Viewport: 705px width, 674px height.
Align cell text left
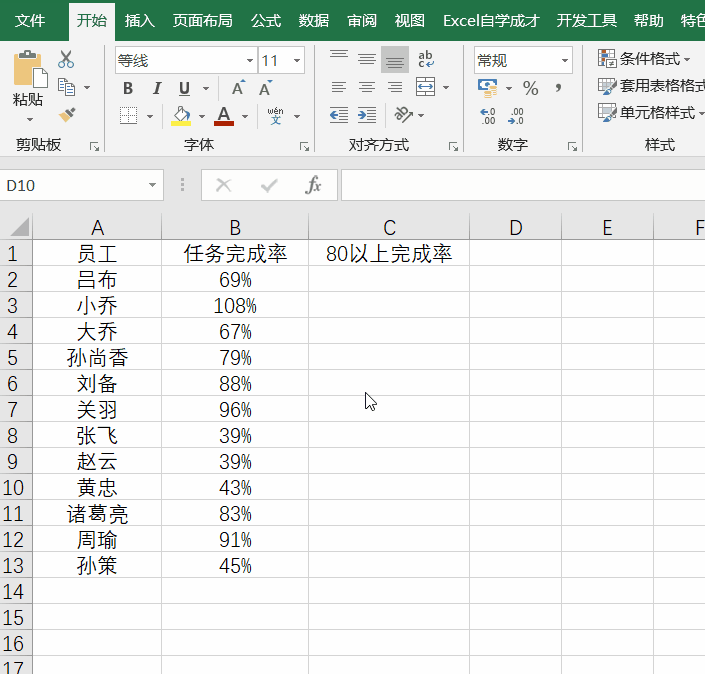339,87
